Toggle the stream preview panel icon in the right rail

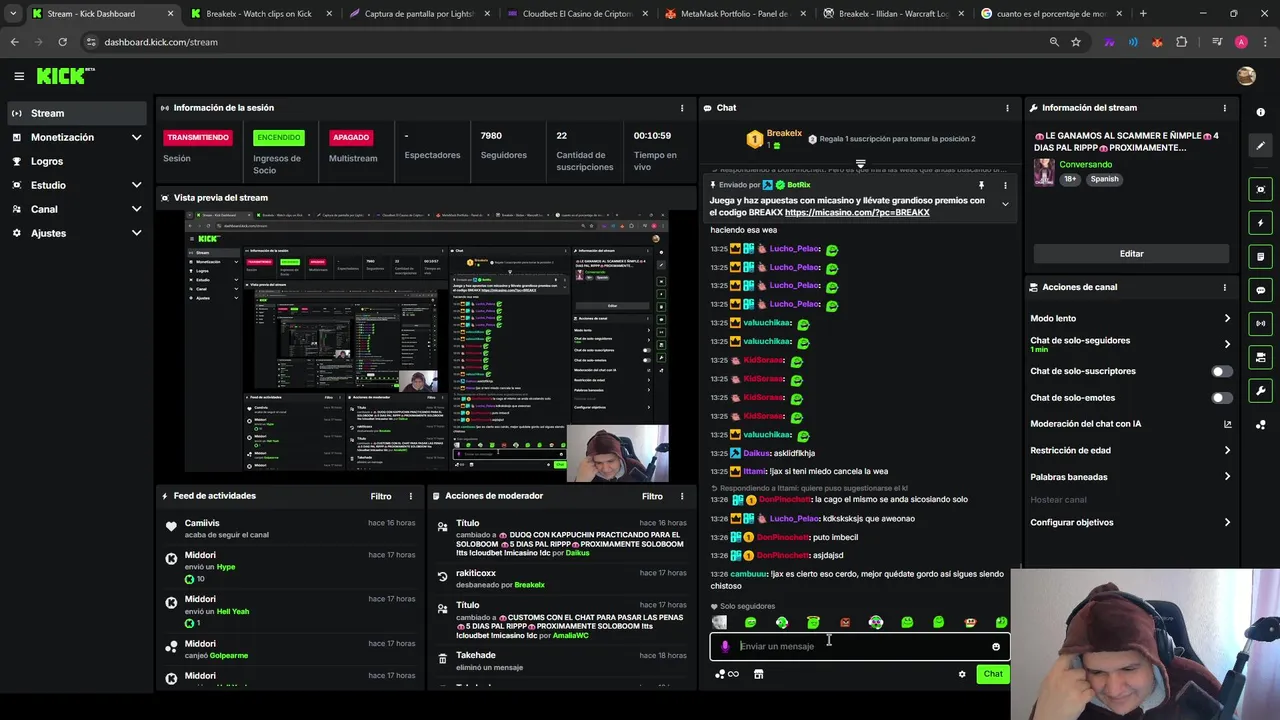click(1261, 189)
